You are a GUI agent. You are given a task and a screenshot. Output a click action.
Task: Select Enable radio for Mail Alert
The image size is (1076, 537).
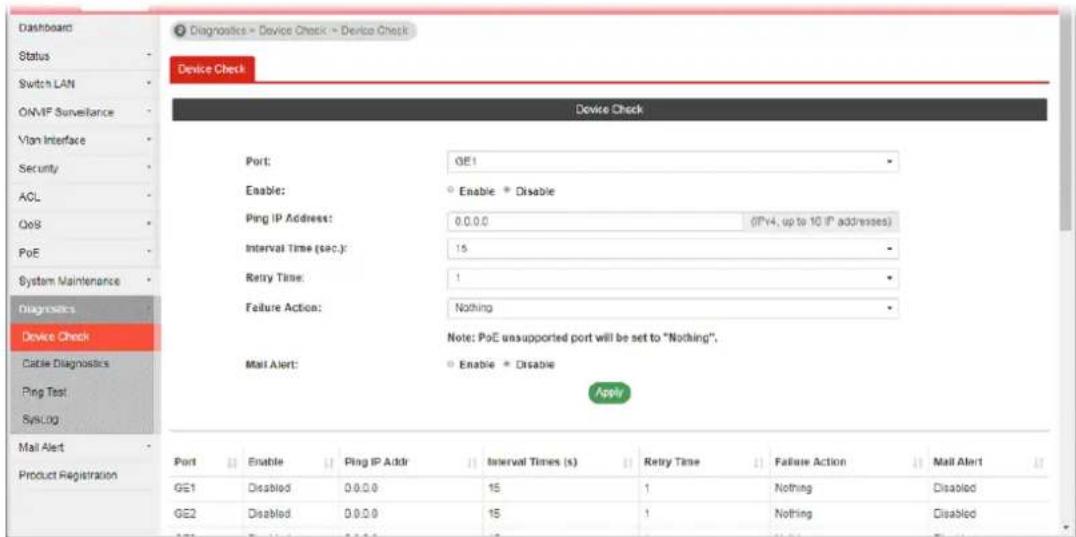(x=451, y=364)
